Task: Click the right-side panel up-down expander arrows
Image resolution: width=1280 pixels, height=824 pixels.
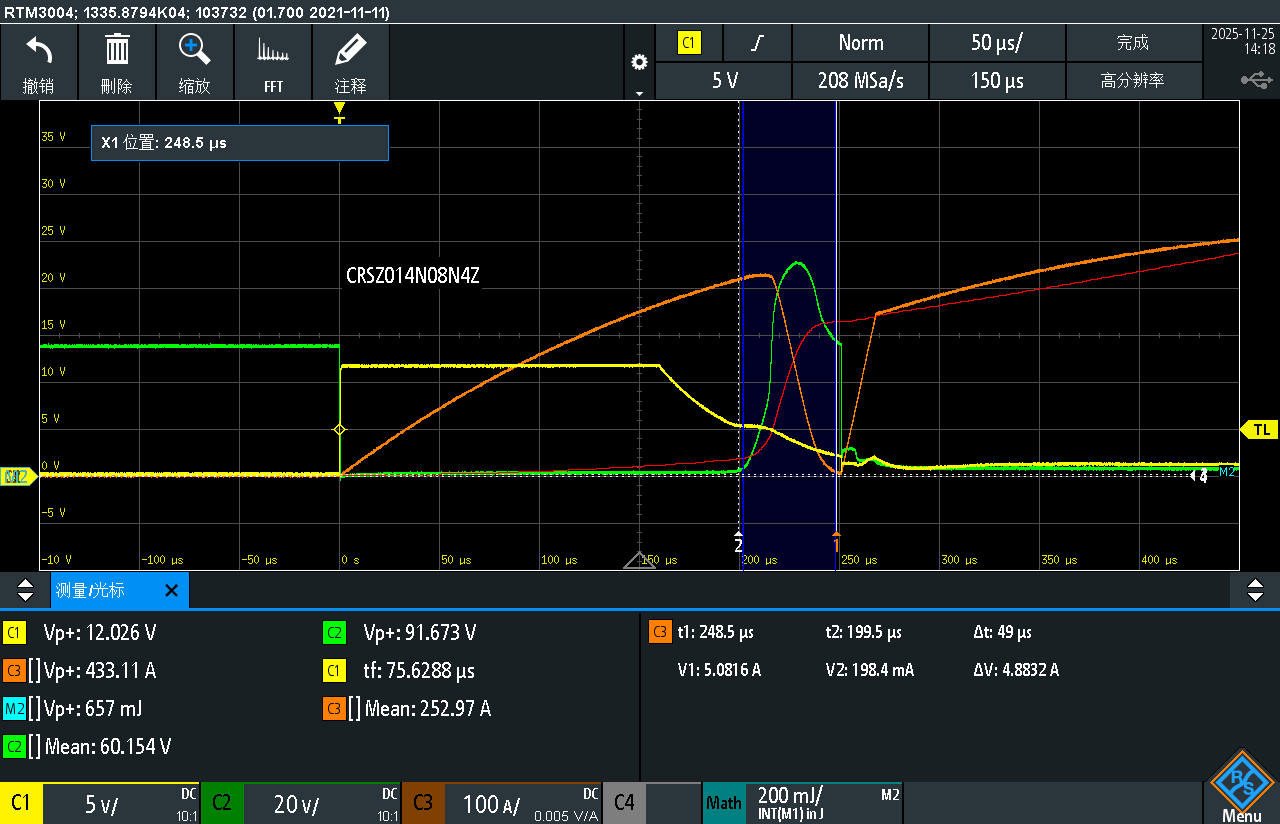Action: click(1255, 591)
